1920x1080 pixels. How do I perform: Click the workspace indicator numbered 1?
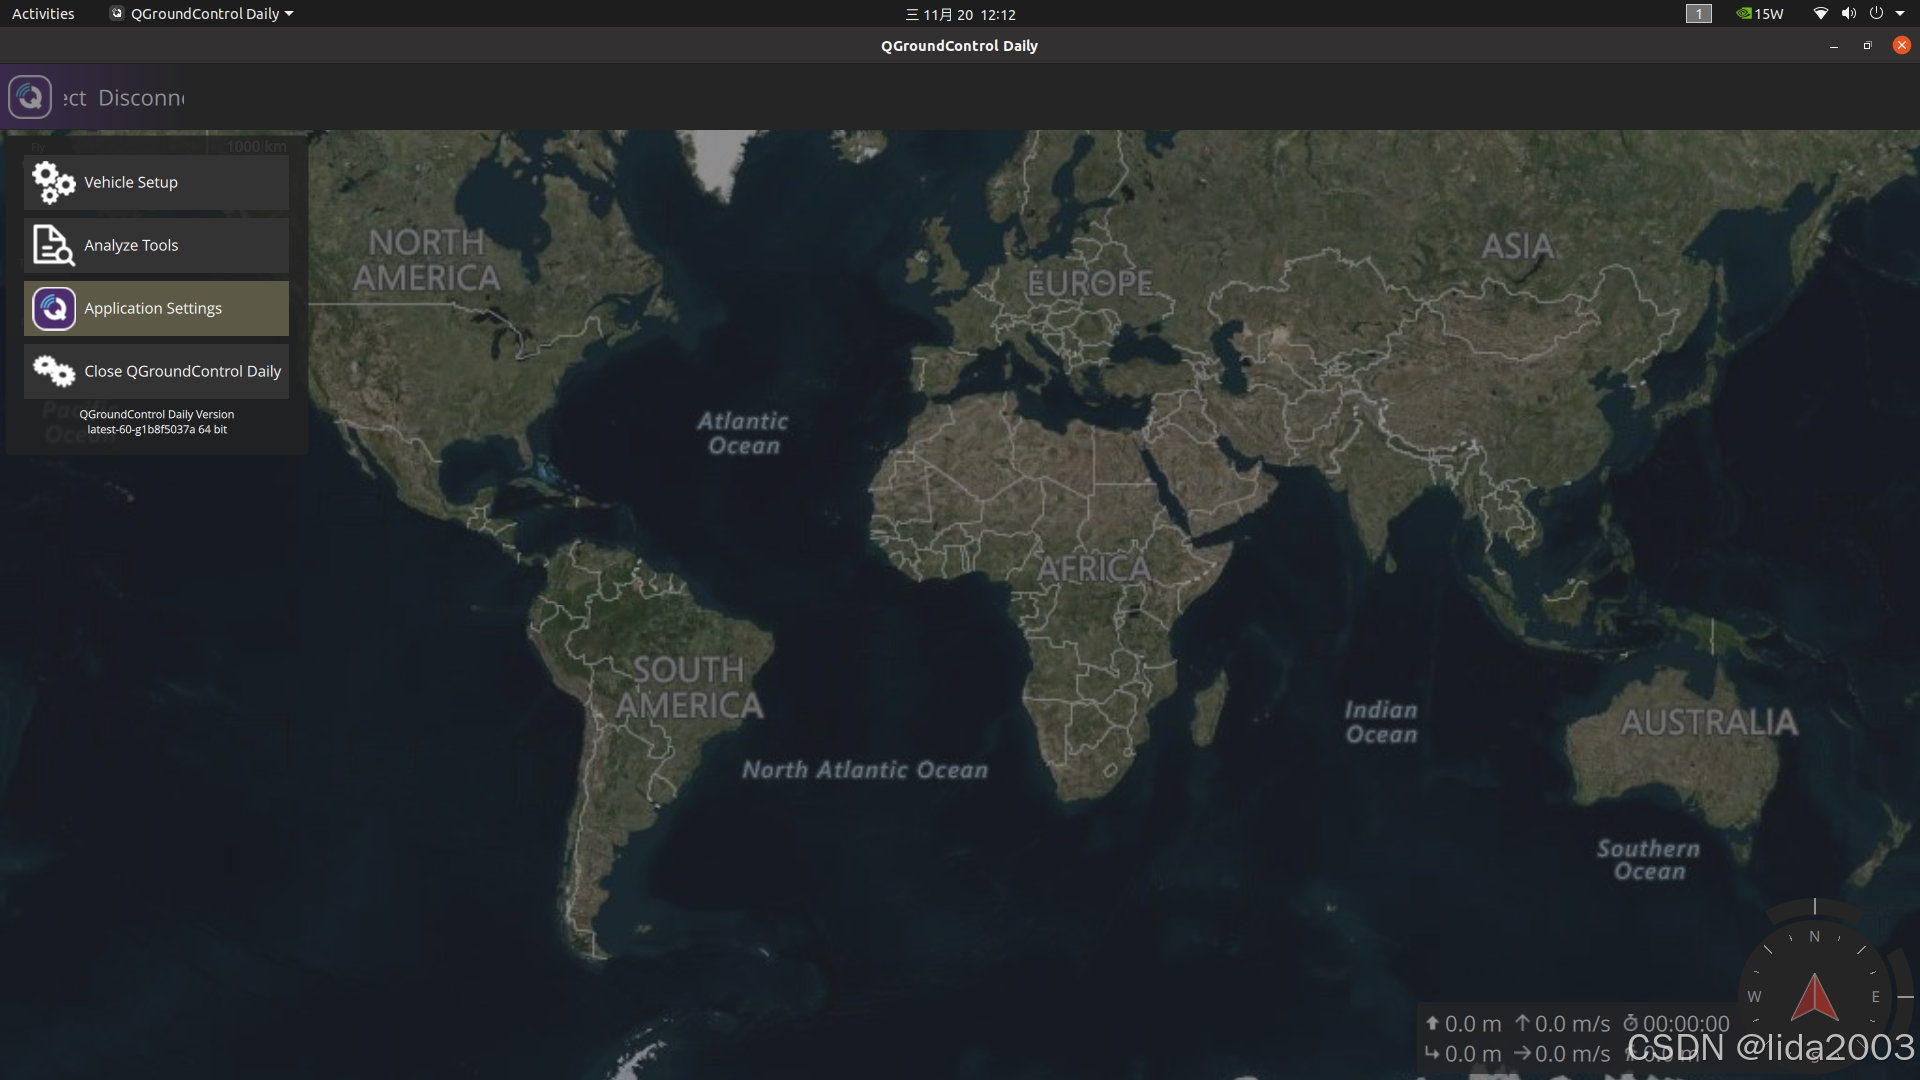(x=1698, y=14)
